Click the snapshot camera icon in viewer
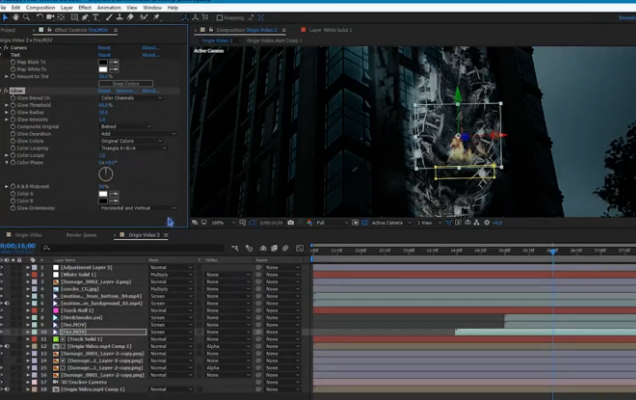Image resolution: width=636 pixels, height=400 pixels. (x=290, y=222)
